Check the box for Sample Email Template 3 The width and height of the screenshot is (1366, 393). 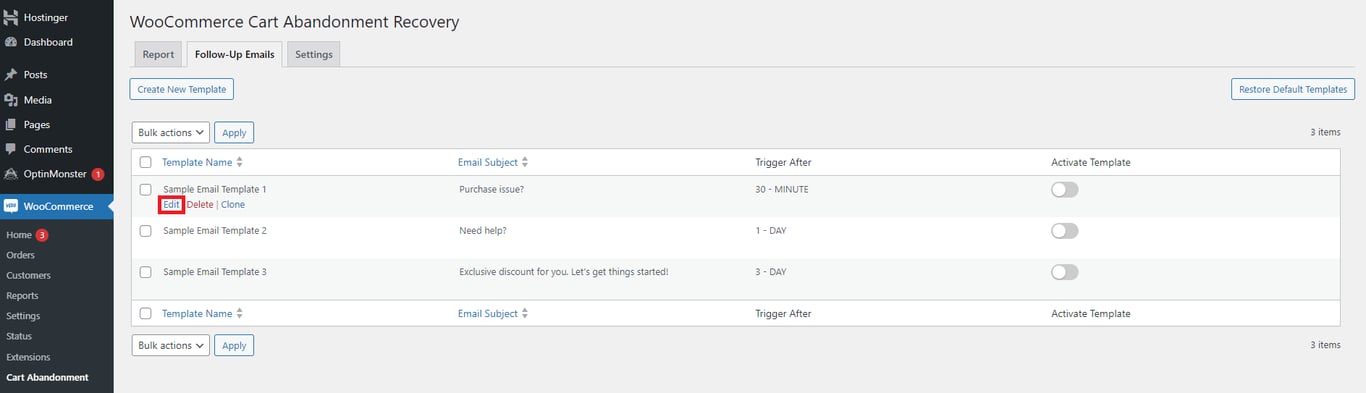[x=146, y=272]
